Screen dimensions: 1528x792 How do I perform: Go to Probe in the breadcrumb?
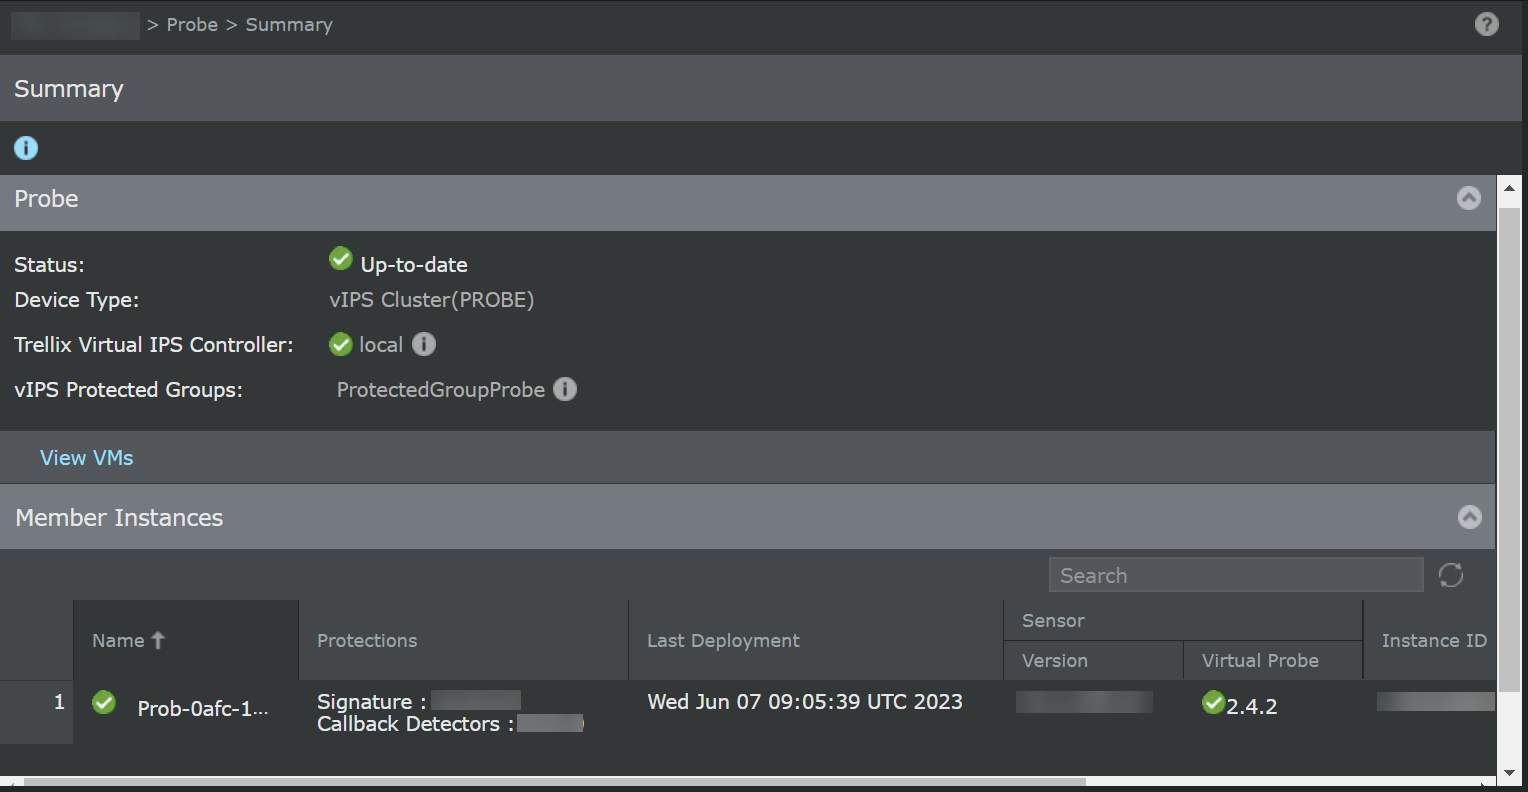pos(192,25)
